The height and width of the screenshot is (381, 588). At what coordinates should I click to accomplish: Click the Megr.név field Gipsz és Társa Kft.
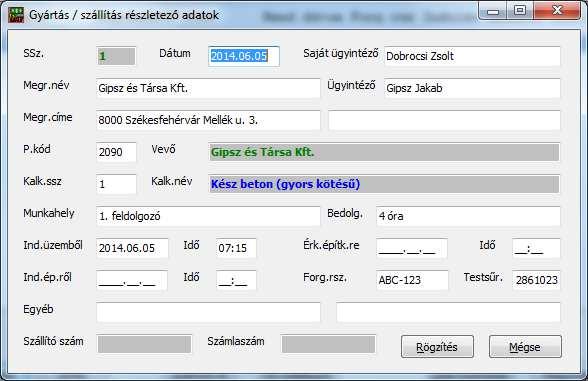pyautogui.click(x=208, y=88)
